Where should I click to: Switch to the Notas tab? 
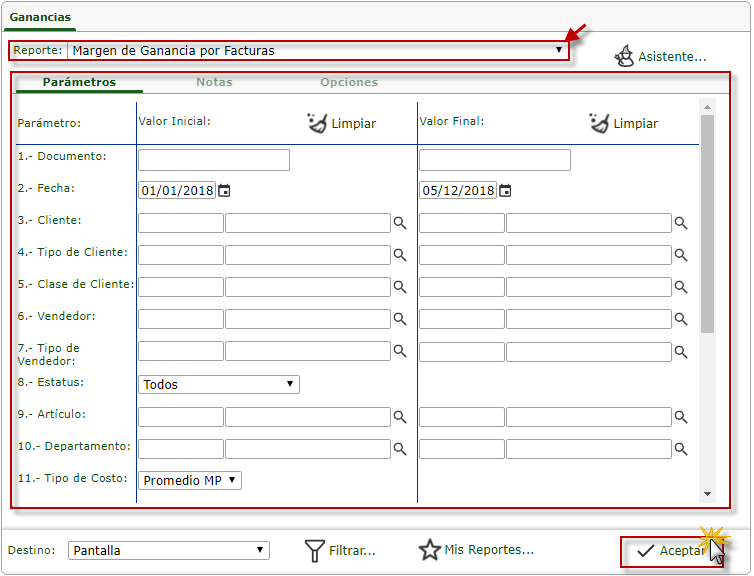[214, 82]
